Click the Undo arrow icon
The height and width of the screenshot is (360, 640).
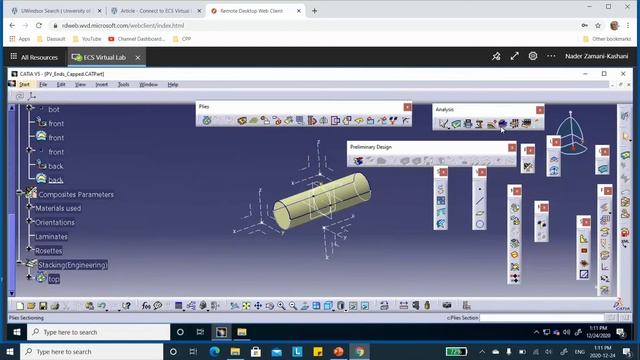pos(102,306)
